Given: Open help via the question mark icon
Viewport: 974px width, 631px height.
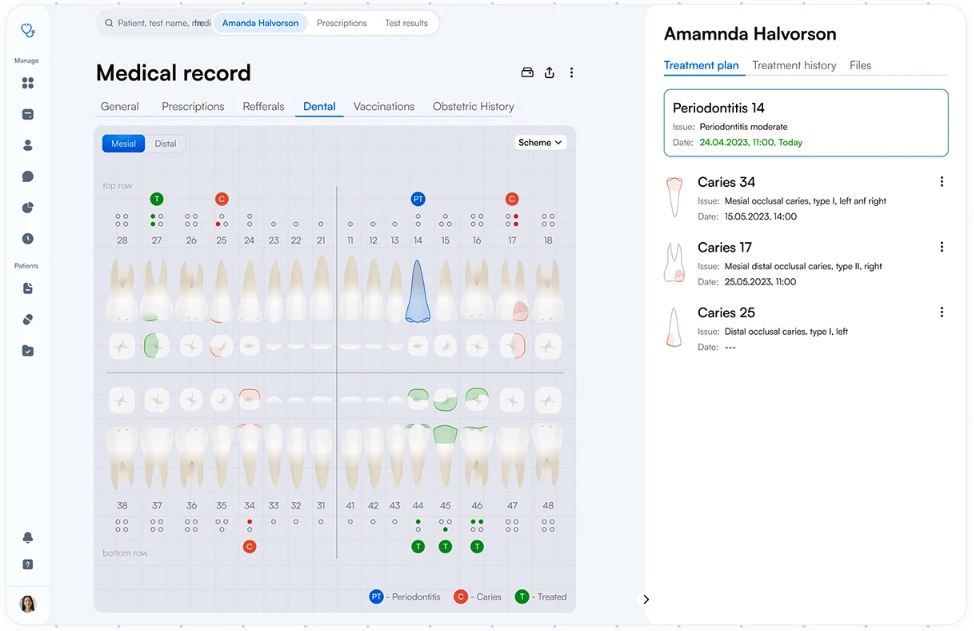Looking at the screenshot, I should 27,565.
